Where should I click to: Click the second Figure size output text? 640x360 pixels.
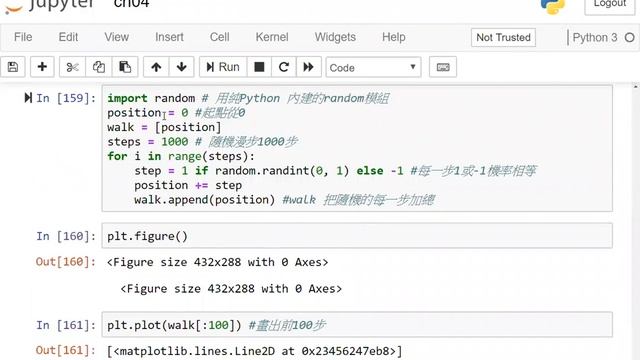(x=231, y=289)
